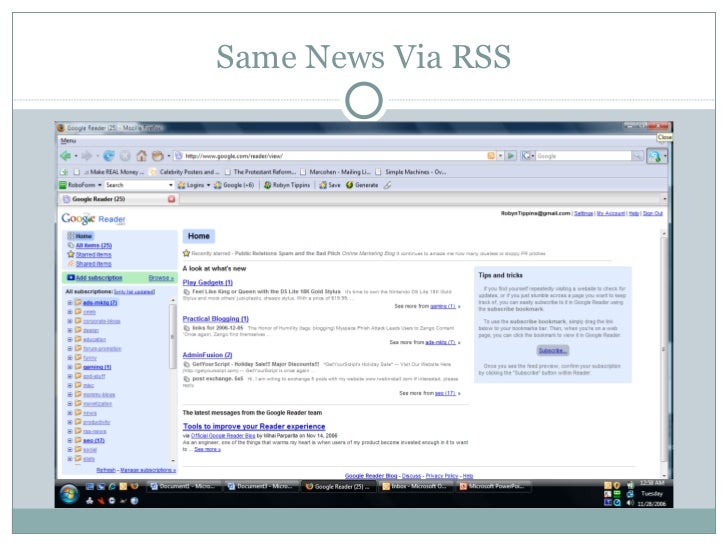Click the Firefox quick launch icon
Image resolution: width=728 pixels, height=546 pixels.
click(x=135, y=487)
